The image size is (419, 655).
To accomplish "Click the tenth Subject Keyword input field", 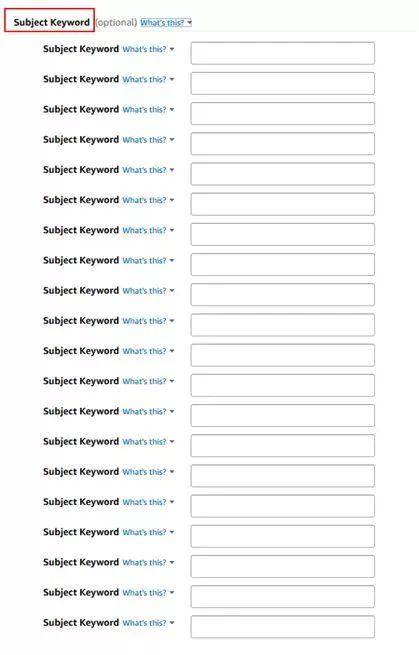I will [x=282, y=325].
